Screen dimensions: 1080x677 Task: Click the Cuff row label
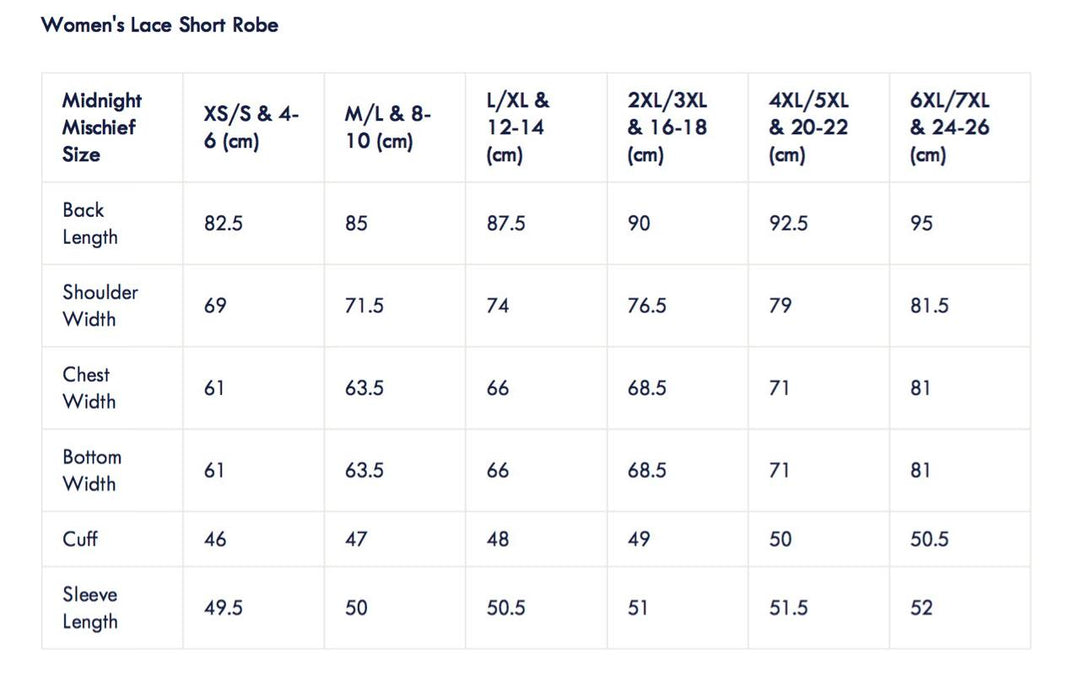coord(80,539)
